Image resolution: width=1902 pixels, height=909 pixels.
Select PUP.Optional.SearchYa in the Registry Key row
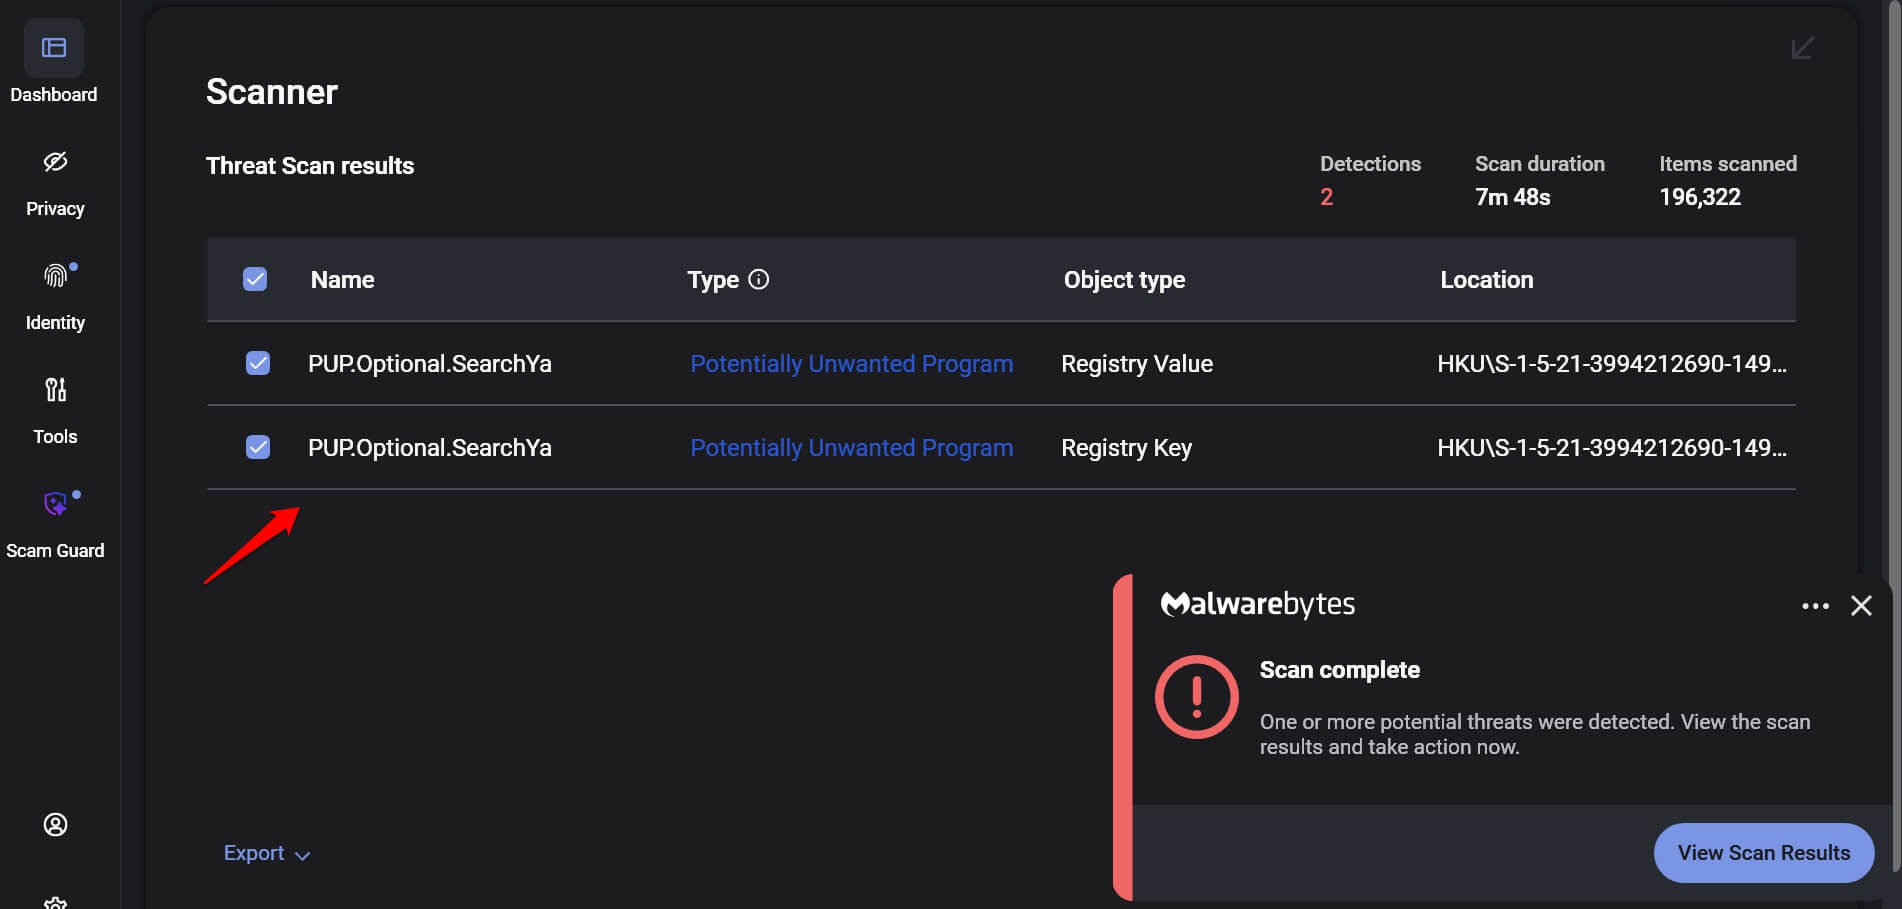click(430, 448)
